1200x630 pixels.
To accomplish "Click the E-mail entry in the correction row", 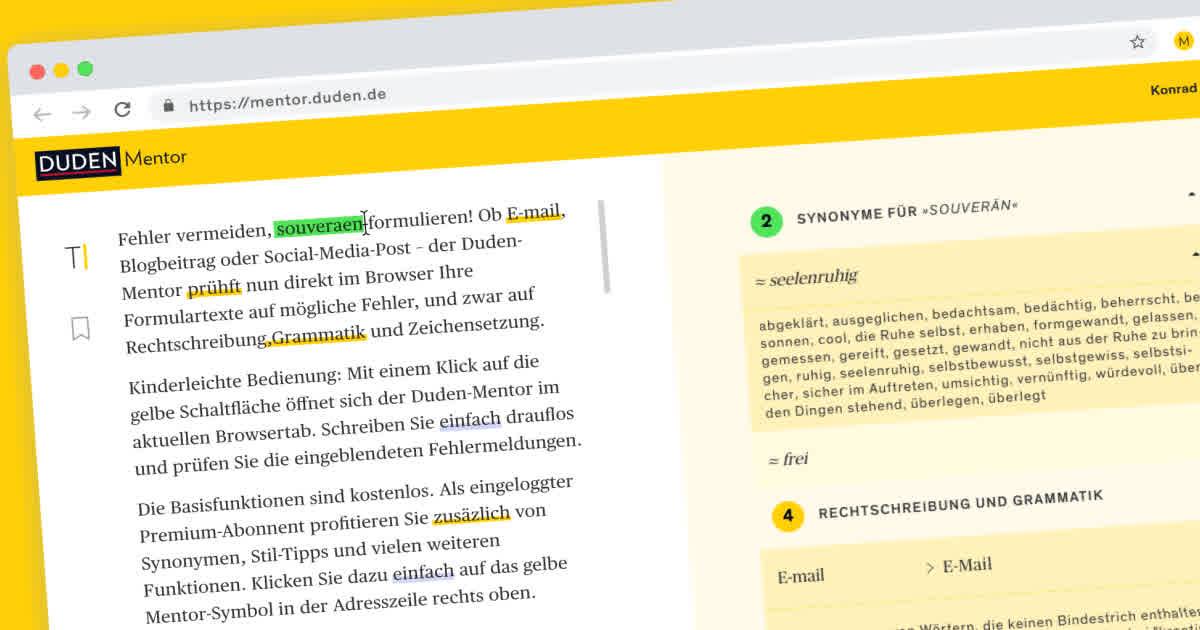I will point(801,577).
